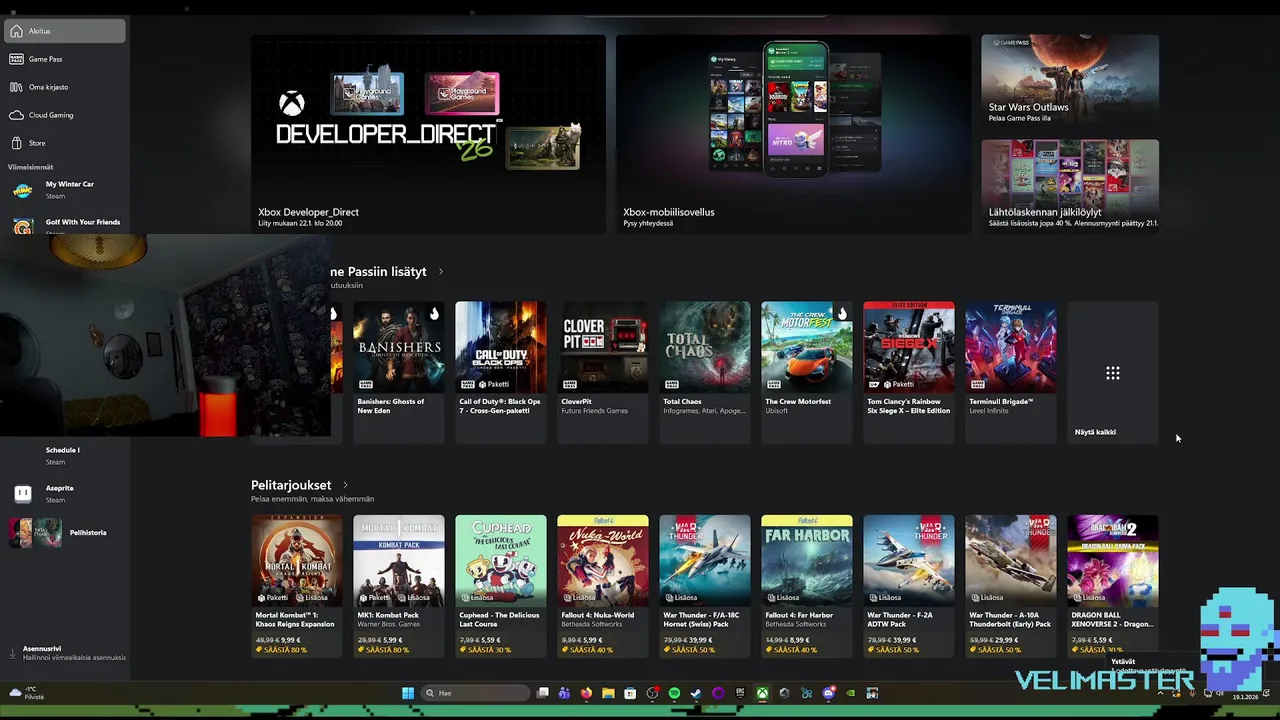
Task: Open the MK1: Kombat Pack deal
Action: pyautogui.click(x=398, y=586)
